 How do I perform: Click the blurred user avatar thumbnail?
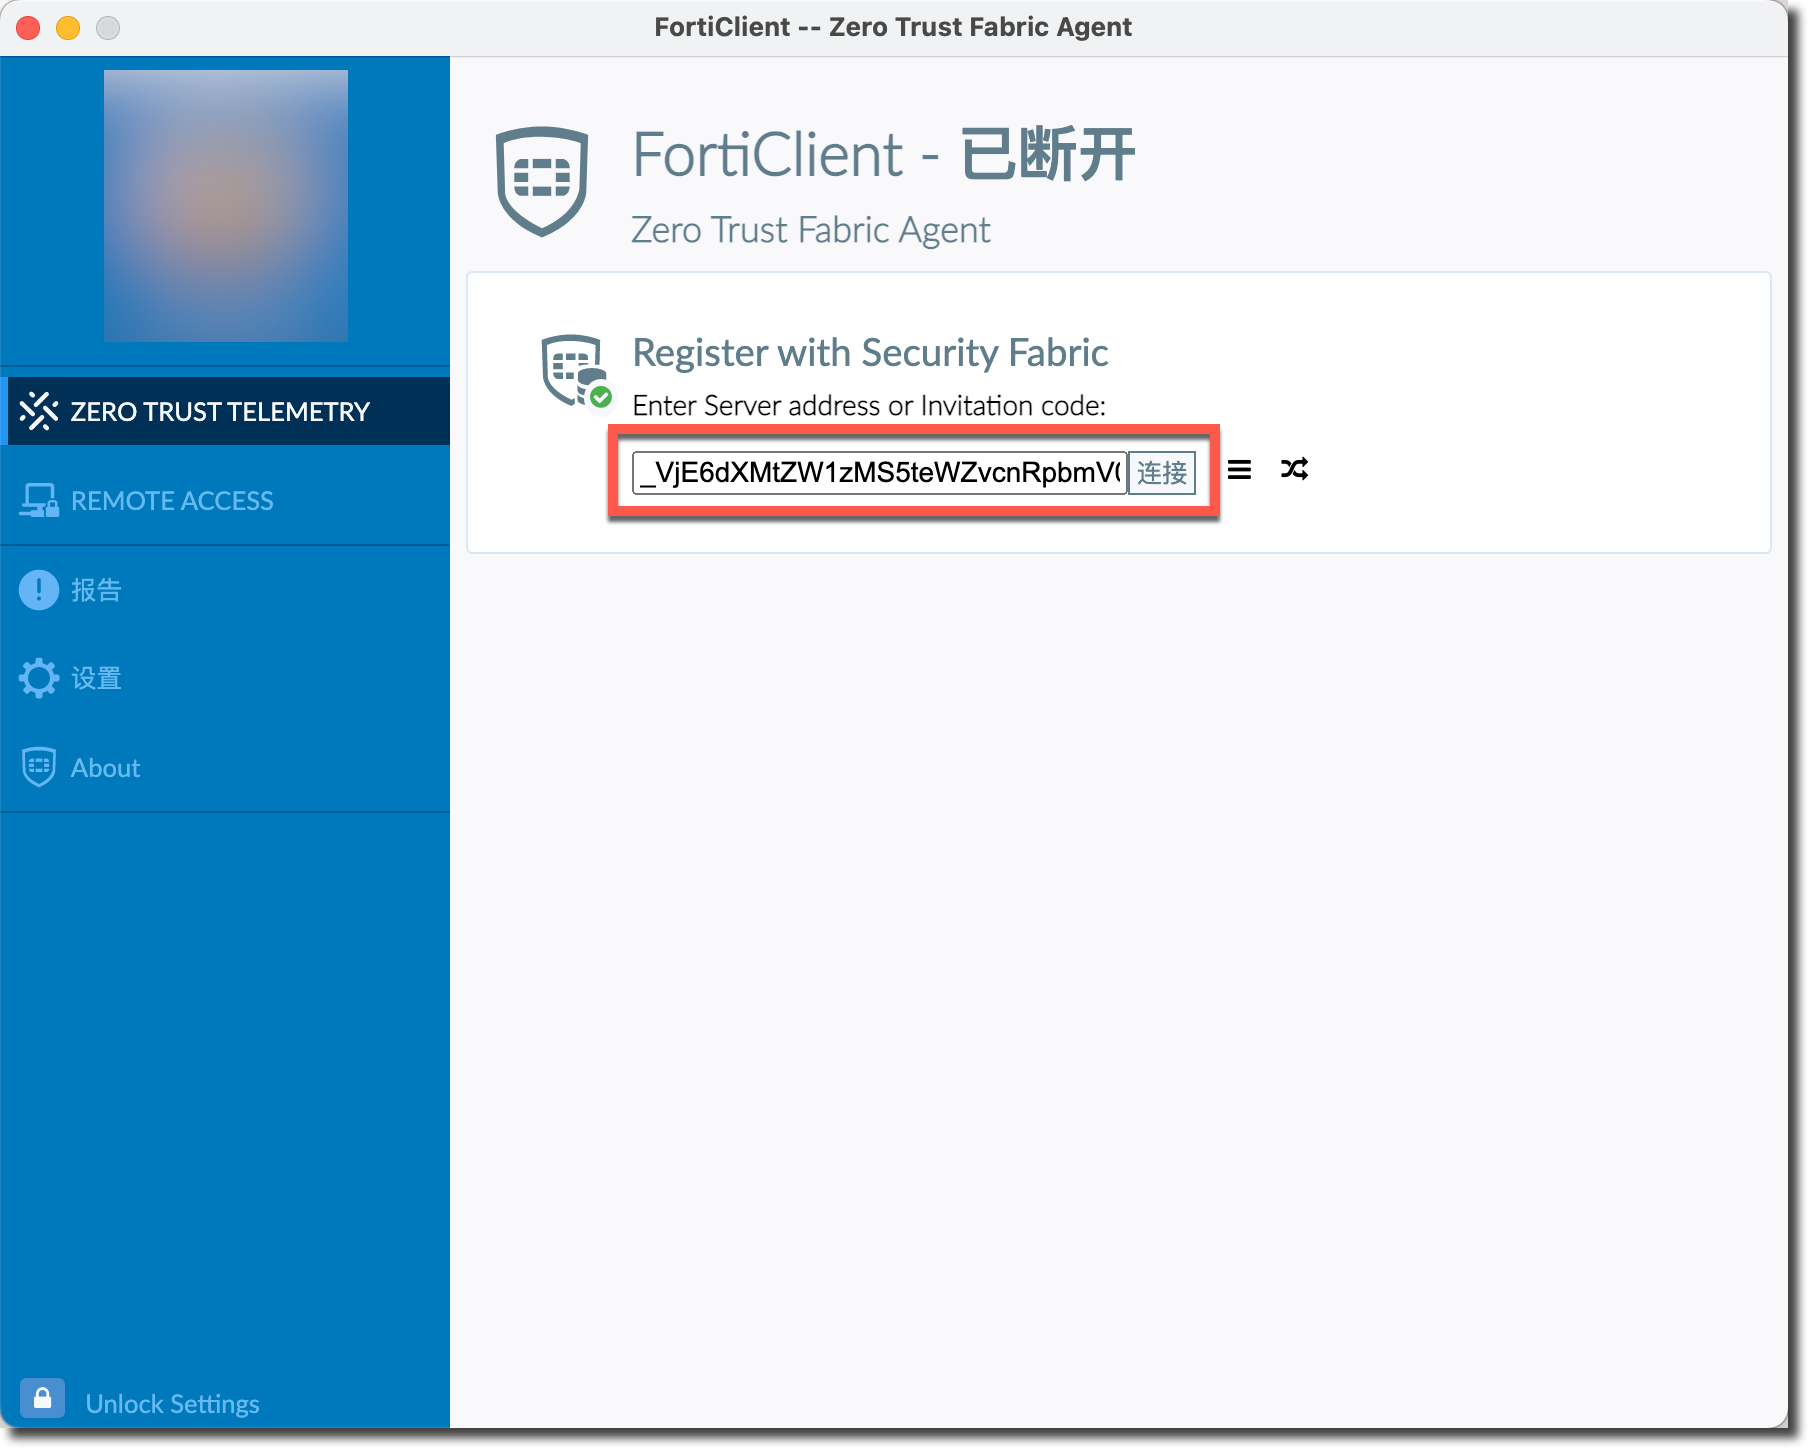[x=226, y=206]
